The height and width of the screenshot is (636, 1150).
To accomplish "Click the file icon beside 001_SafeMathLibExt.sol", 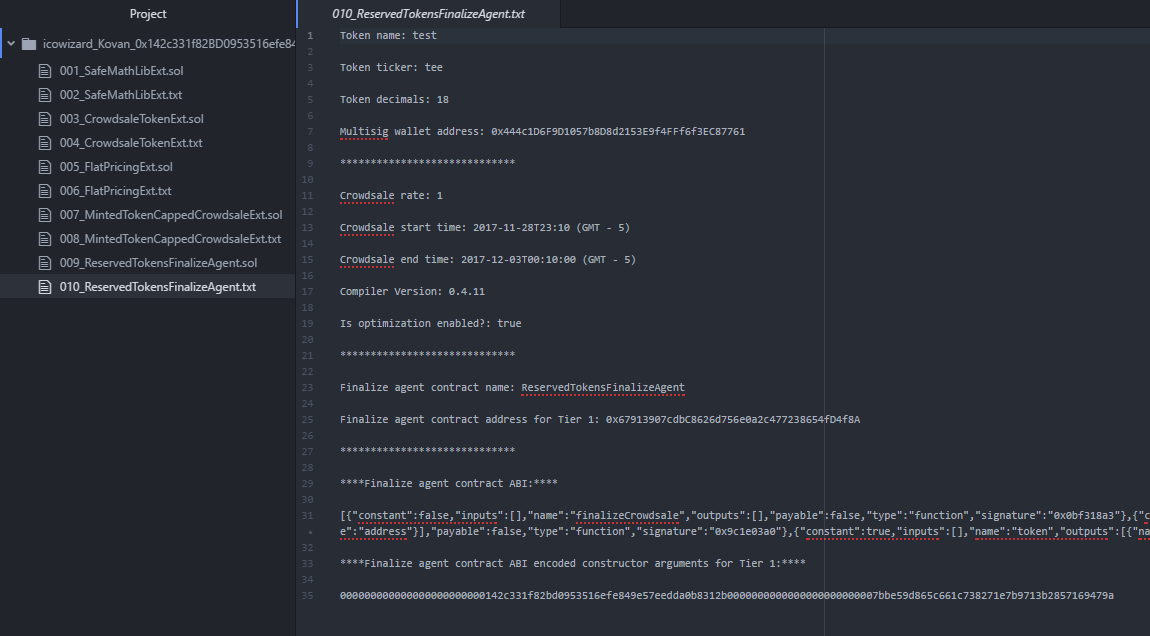I will 45,71.
